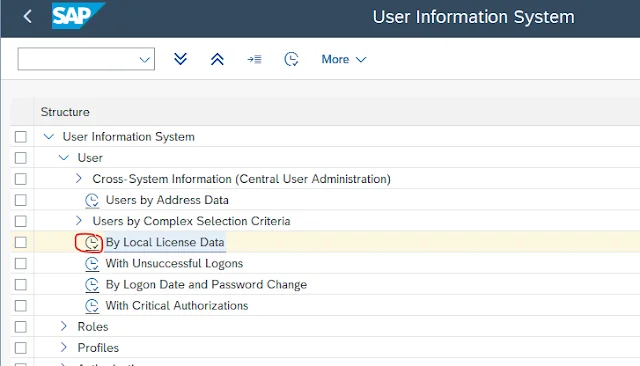Click the SAP logo
Viewport: 640px width, 366px height.
pyautogui.click(x=78, y=16)
